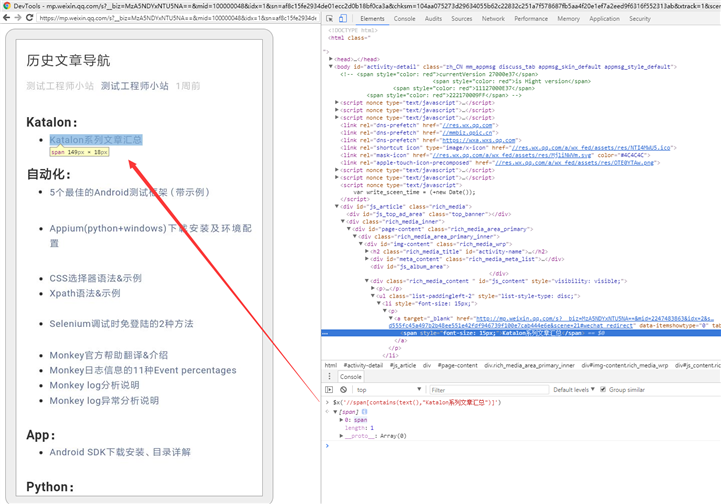
Task: Collapse the ul list-paddingleft-2 node
Action: point(373,296)
